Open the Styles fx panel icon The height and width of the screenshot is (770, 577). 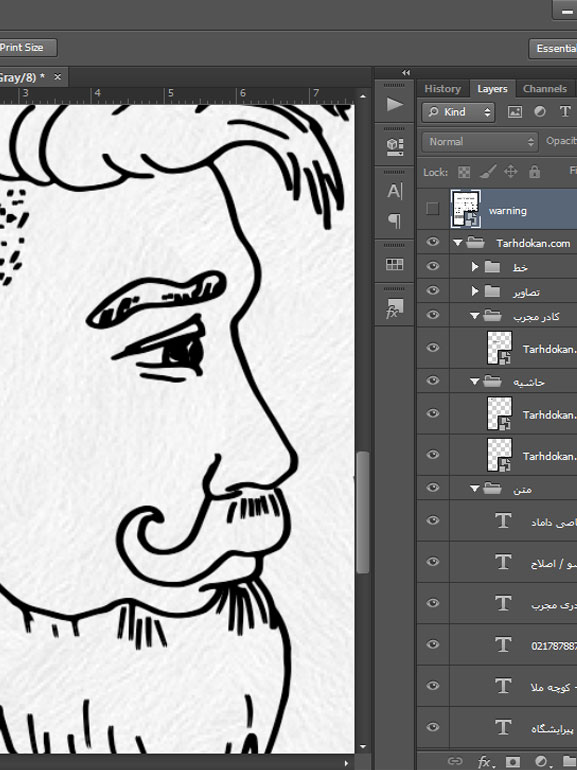point(395,308)
